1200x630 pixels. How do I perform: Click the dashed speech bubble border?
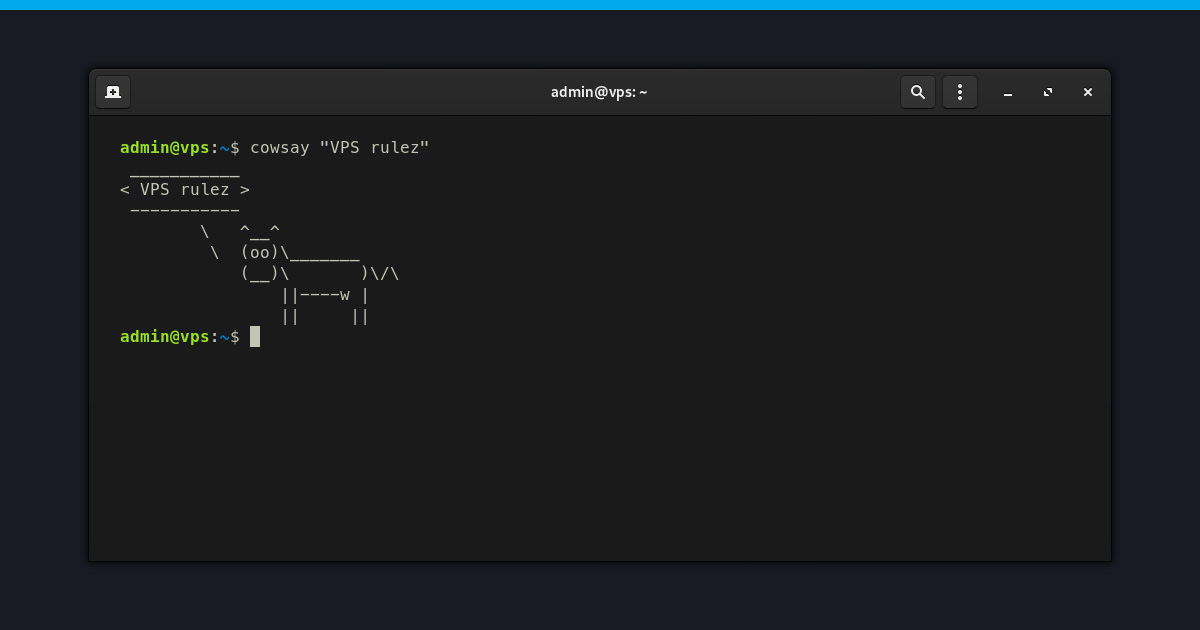coord(185,210)
